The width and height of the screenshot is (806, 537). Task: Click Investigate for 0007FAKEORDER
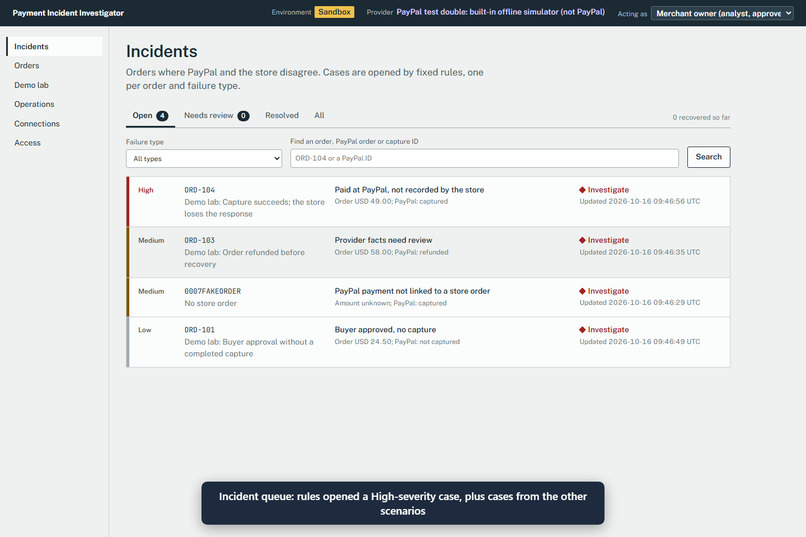608,291
